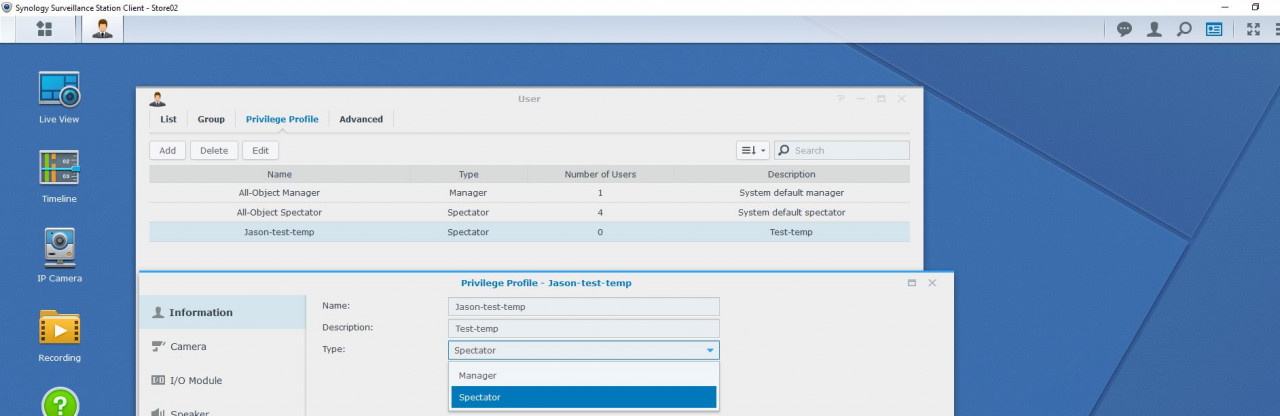Image resolution: width=1280 pixels, height=416 pixels.
Task: Click the Add button
Action: click(167, 151)
